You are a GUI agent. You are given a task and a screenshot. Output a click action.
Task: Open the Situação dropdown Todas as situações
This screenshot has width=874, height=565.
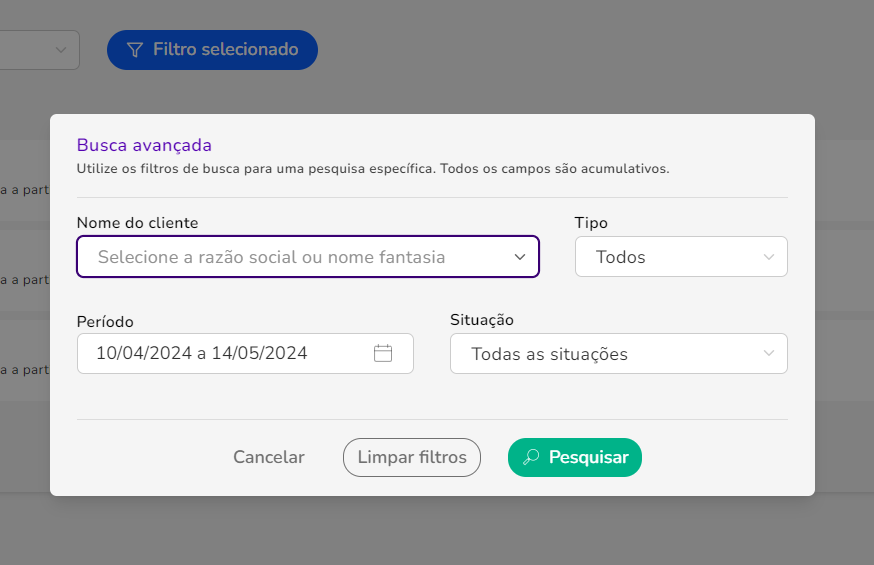click(619, 354)
